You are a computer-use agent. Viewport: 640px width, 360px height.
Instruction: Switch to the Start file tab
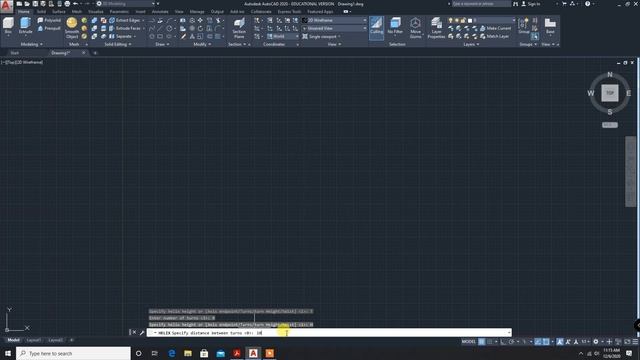tap(15, 53)
